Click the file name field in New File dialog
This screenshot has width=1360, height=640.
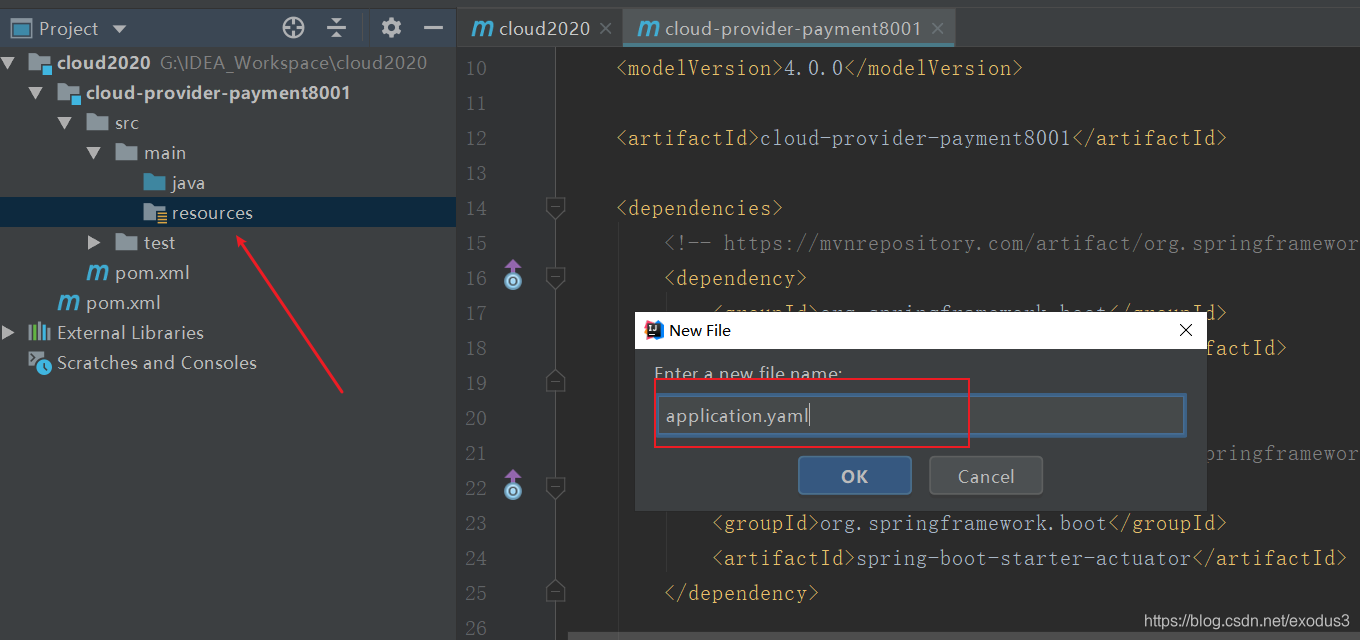click(921, 416)
